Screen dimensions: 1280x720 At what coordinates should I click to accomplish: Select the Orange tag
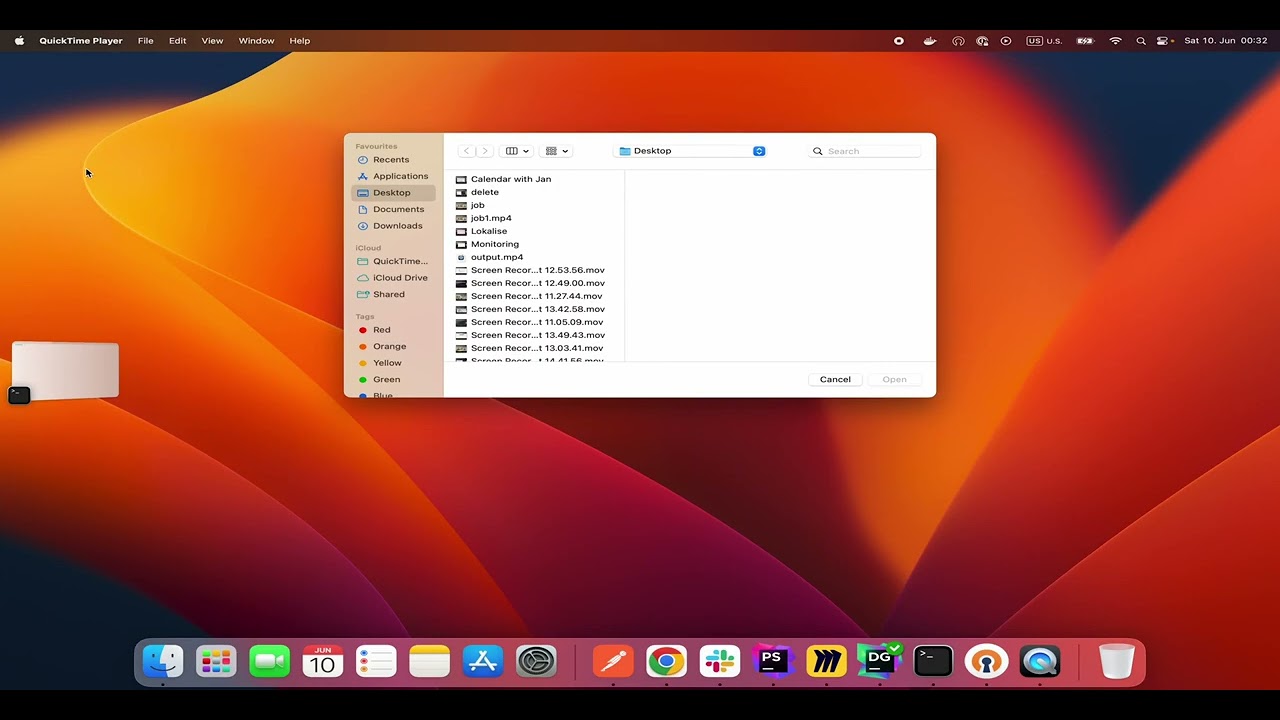point(391,346)
